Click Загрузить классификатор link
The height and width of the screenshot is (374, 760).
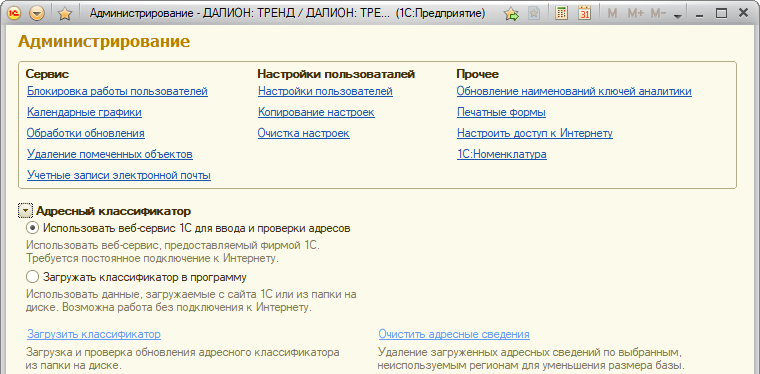pos(94,334)
